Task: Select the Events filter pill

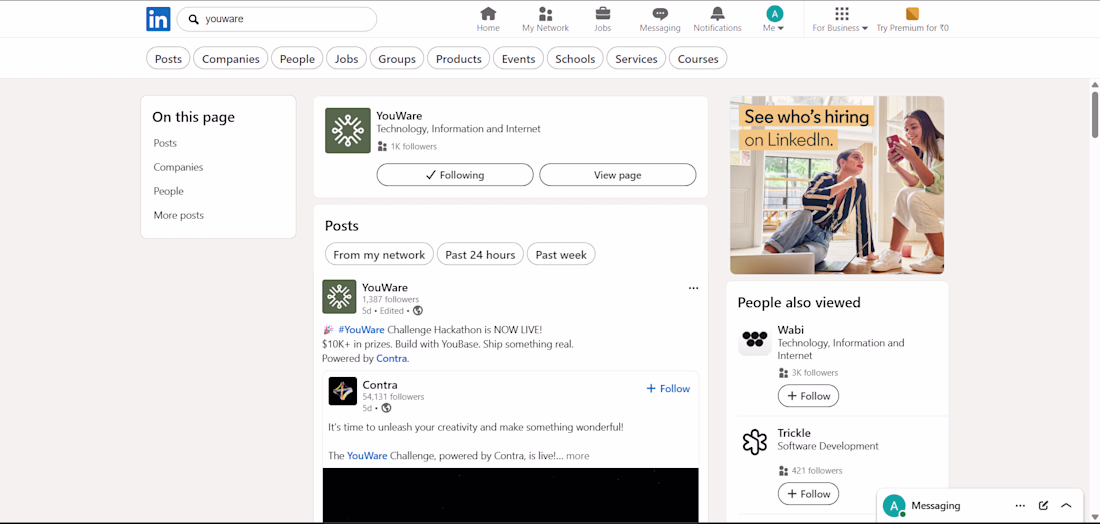Action: [x=518, y=59]
